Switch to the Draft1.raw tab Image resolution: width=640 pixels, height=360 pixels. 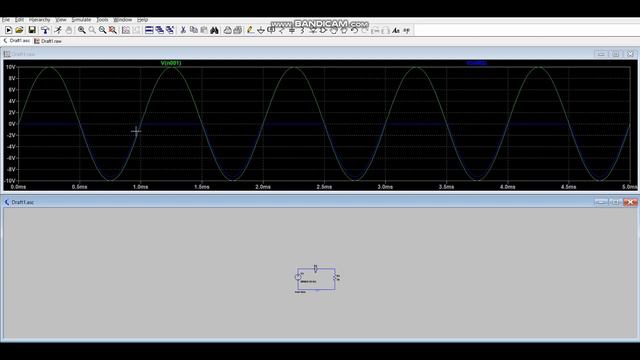click(48, 41)
